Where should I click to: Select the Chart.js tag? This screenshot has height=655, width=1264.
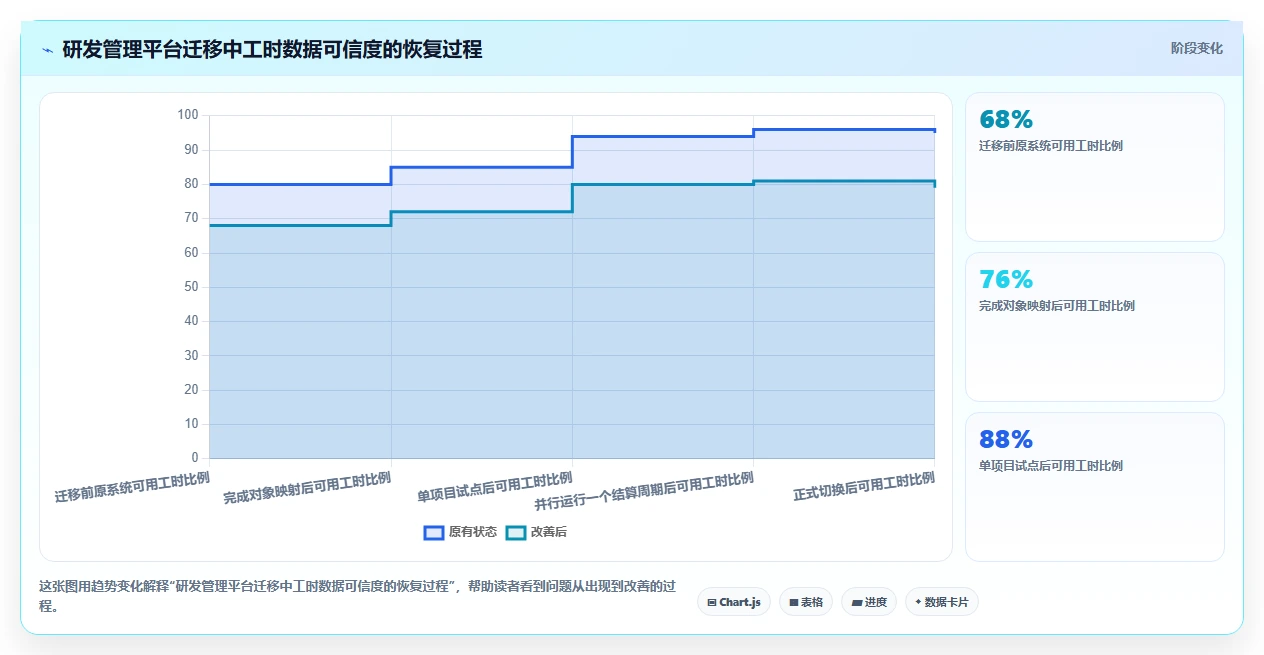733,602
